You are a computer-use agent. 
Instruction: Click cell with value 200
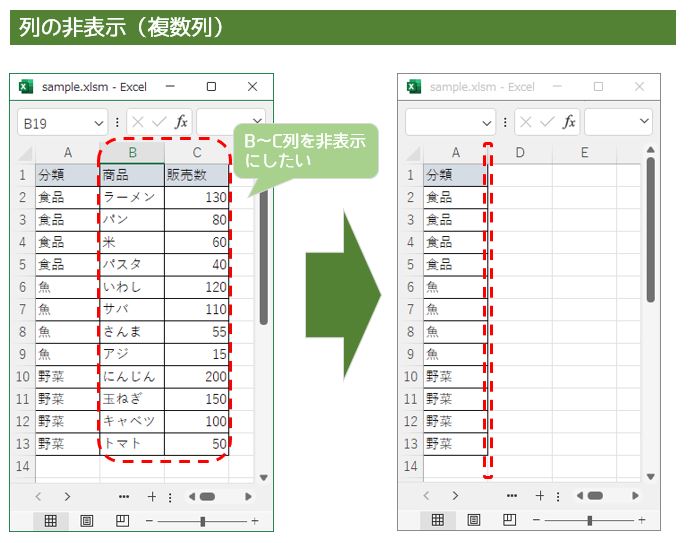click(x=197, y=376)
